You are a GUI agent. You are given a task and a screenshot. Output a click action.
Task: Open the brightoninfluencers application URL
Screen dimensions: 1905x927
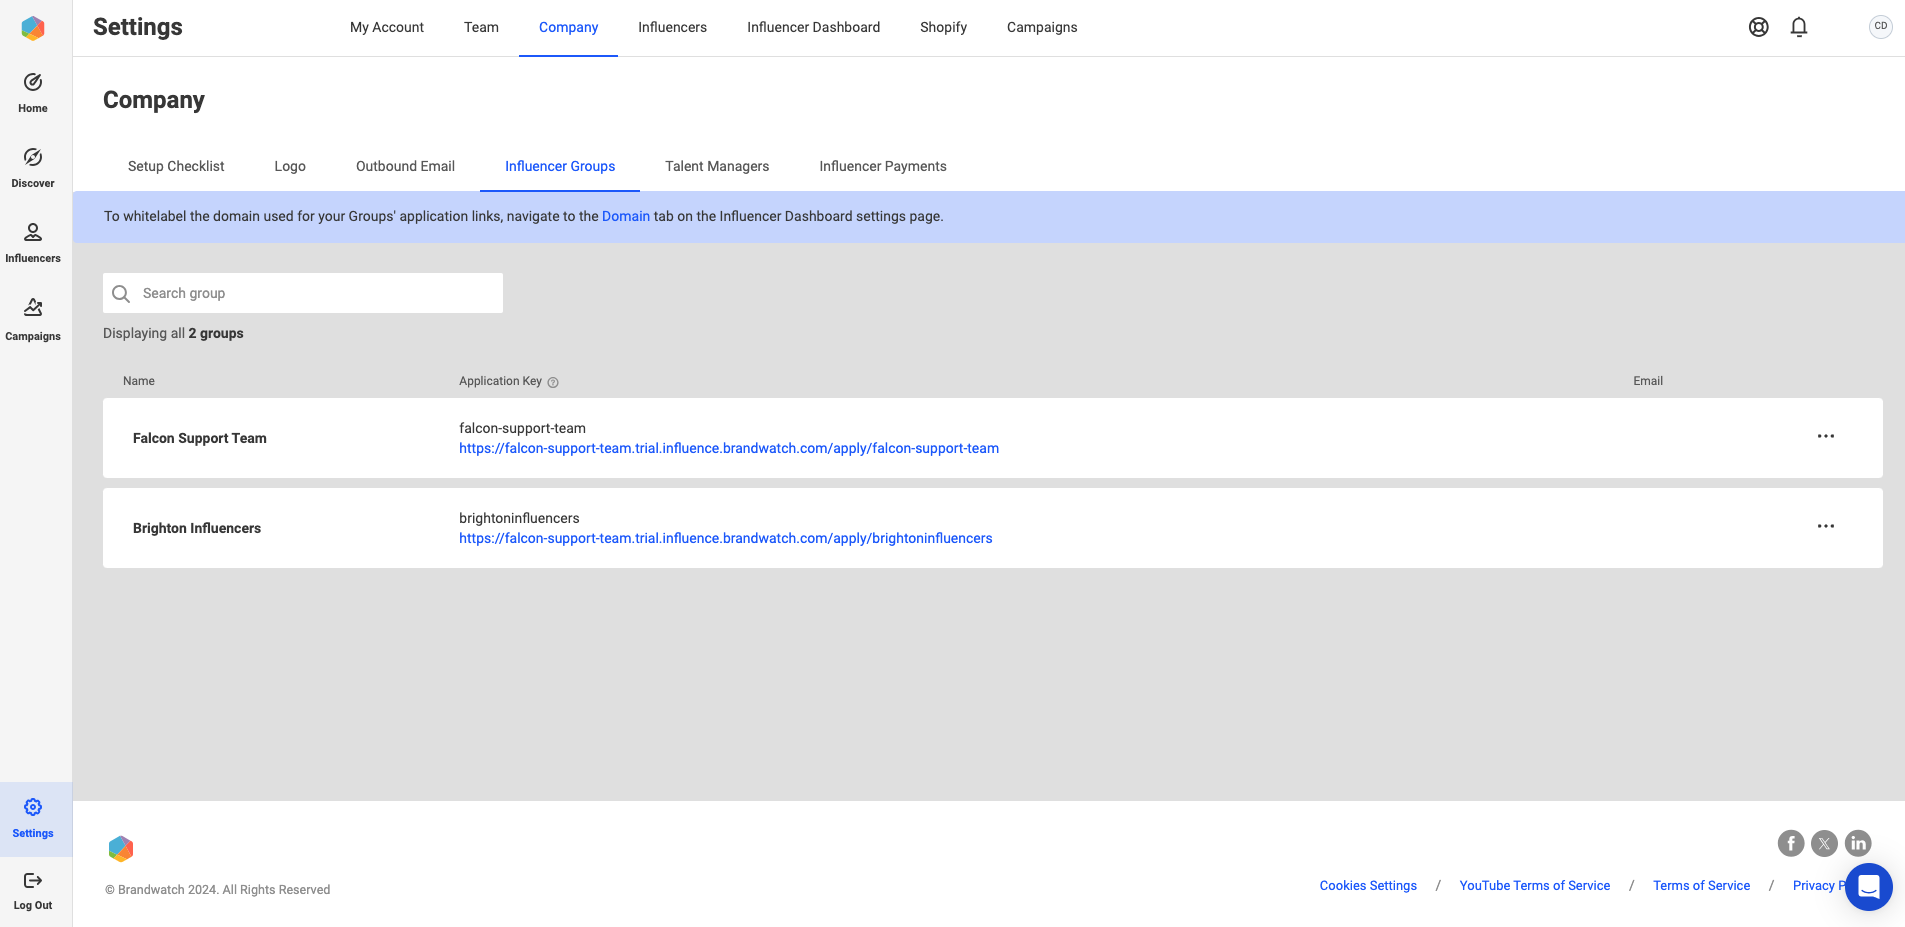click(x=726, y=538)
